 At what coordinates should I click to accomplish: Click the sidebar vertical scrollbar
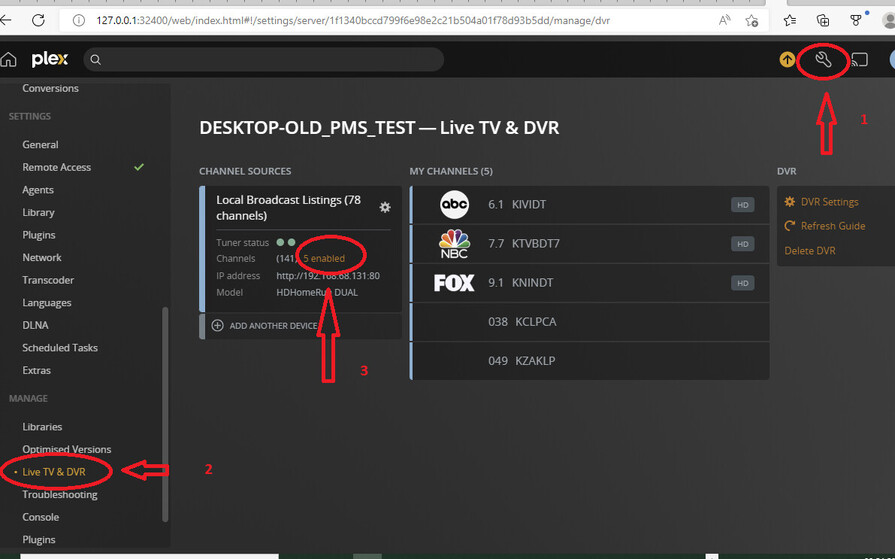pos(166,414)
